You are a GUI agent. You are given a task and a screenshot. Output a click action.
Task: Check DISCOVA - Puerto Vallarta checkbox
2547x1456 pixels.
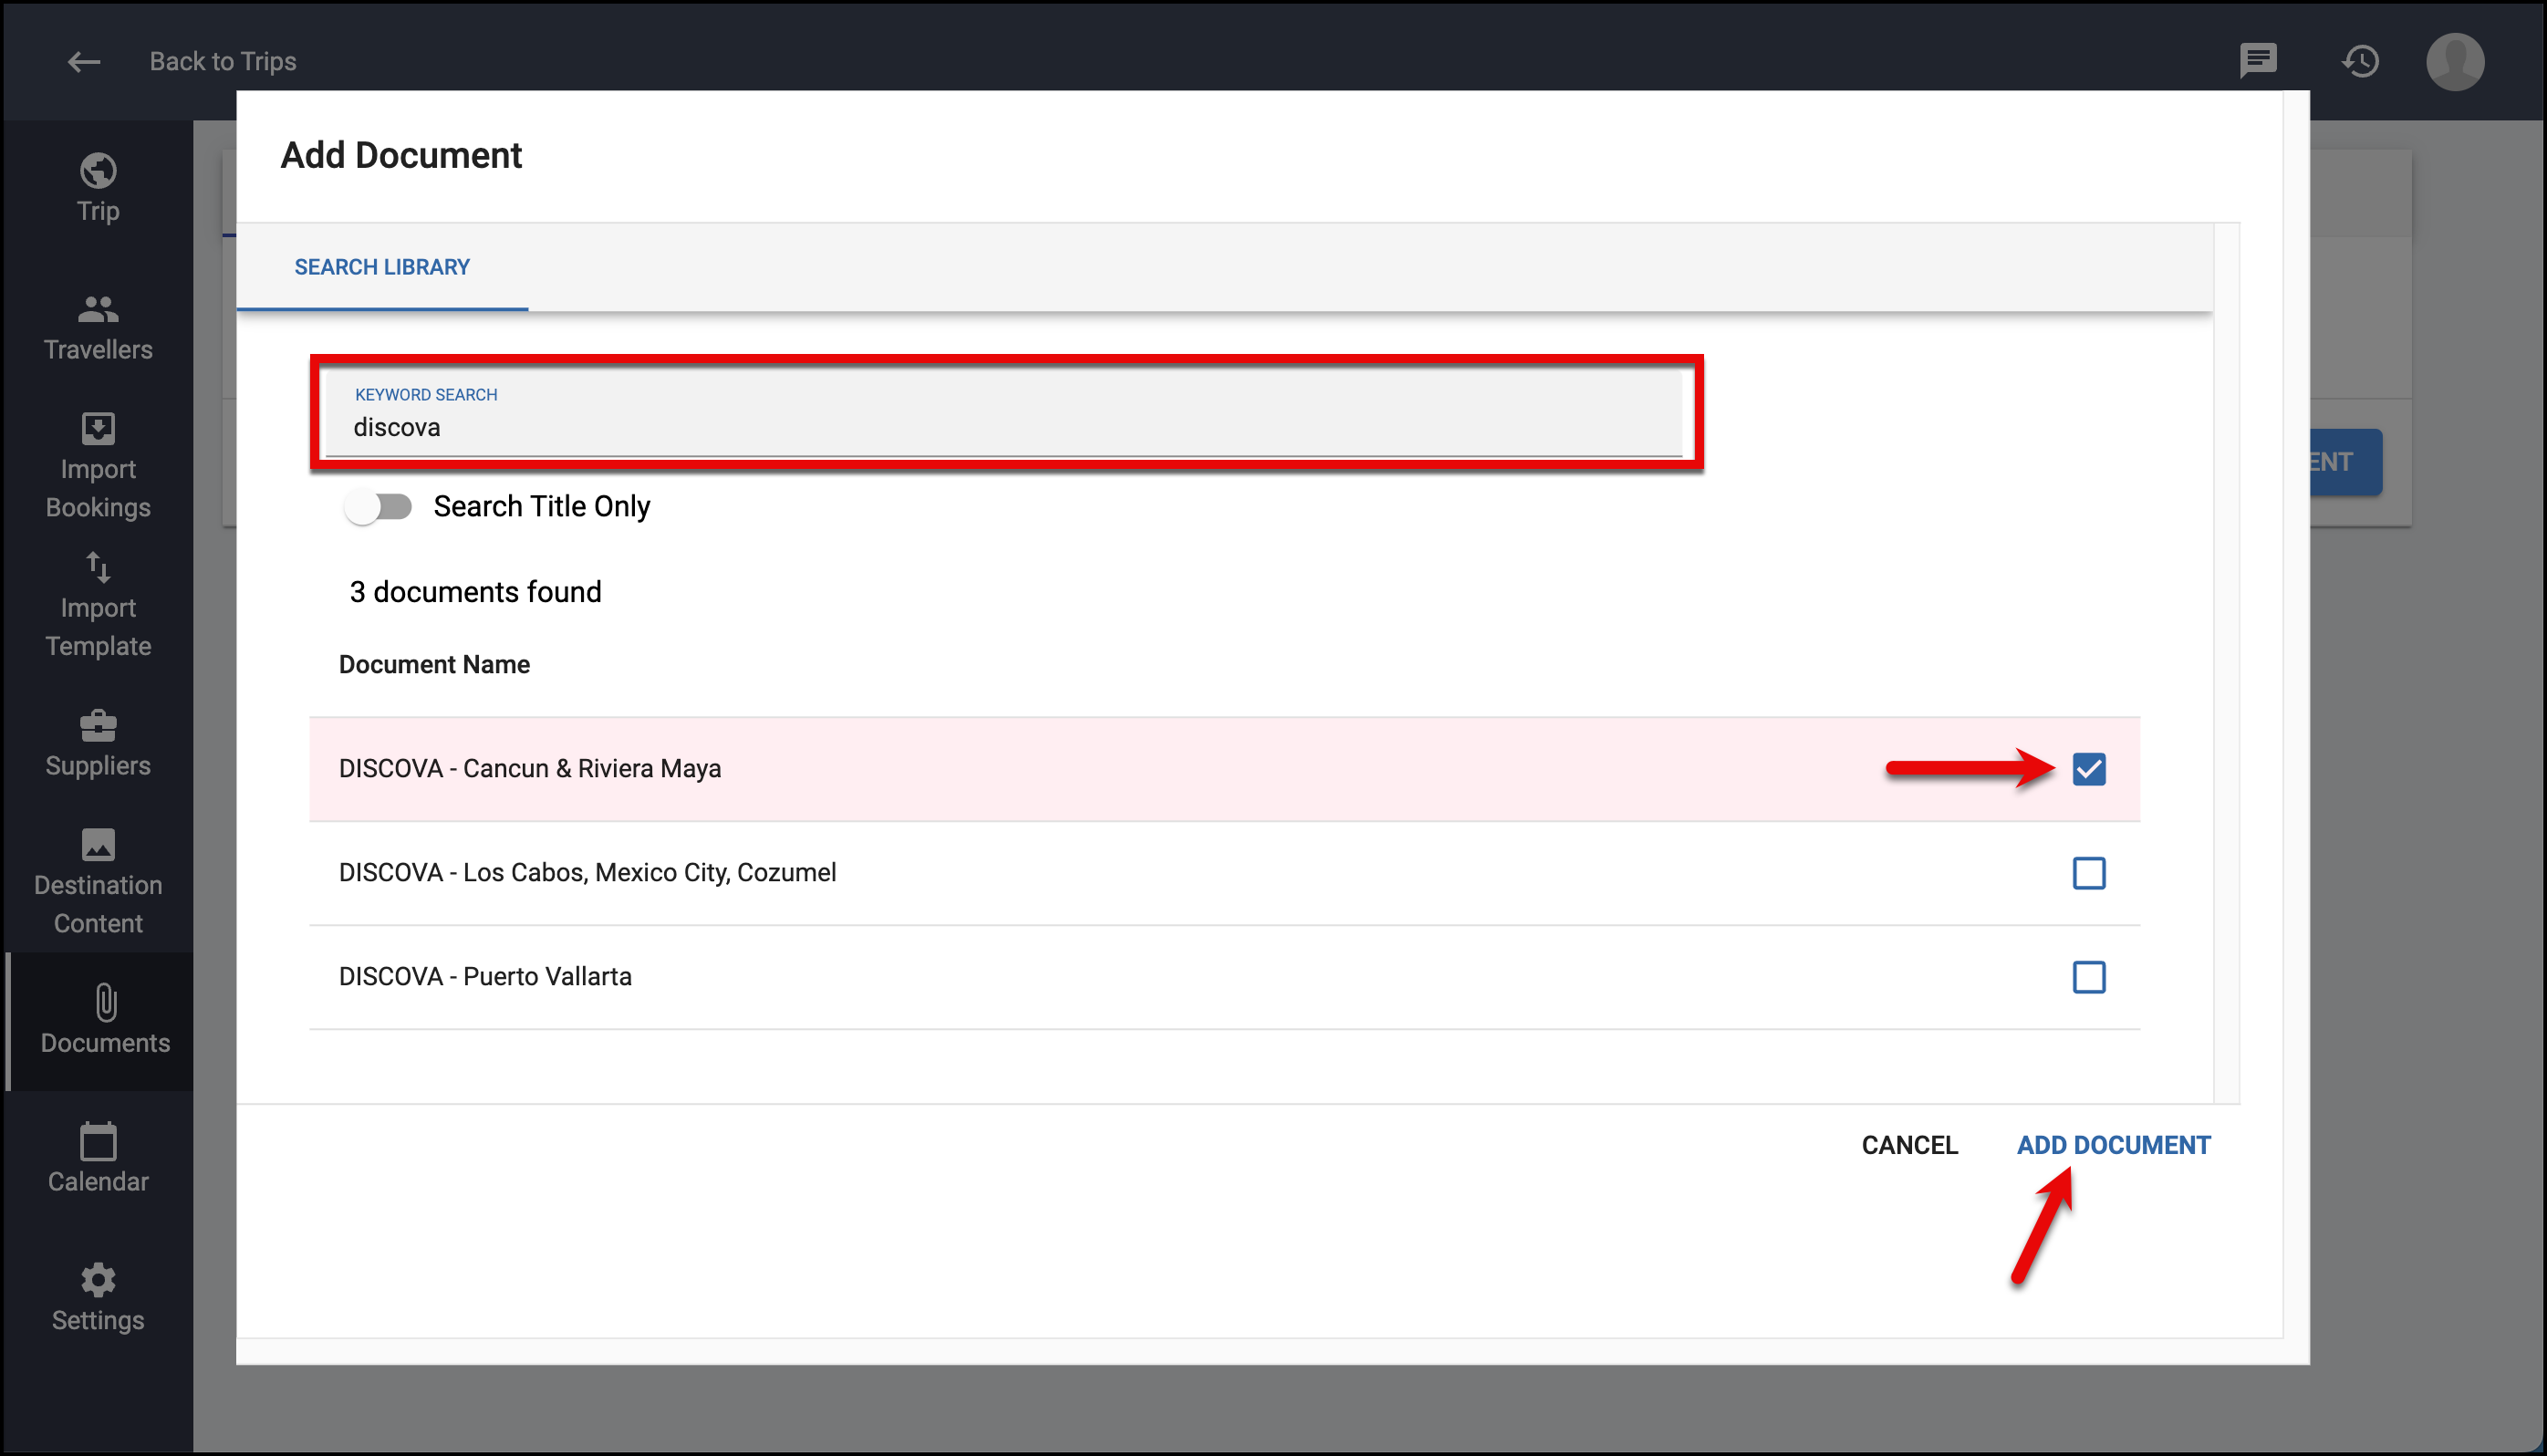(x=2089, y=977)
